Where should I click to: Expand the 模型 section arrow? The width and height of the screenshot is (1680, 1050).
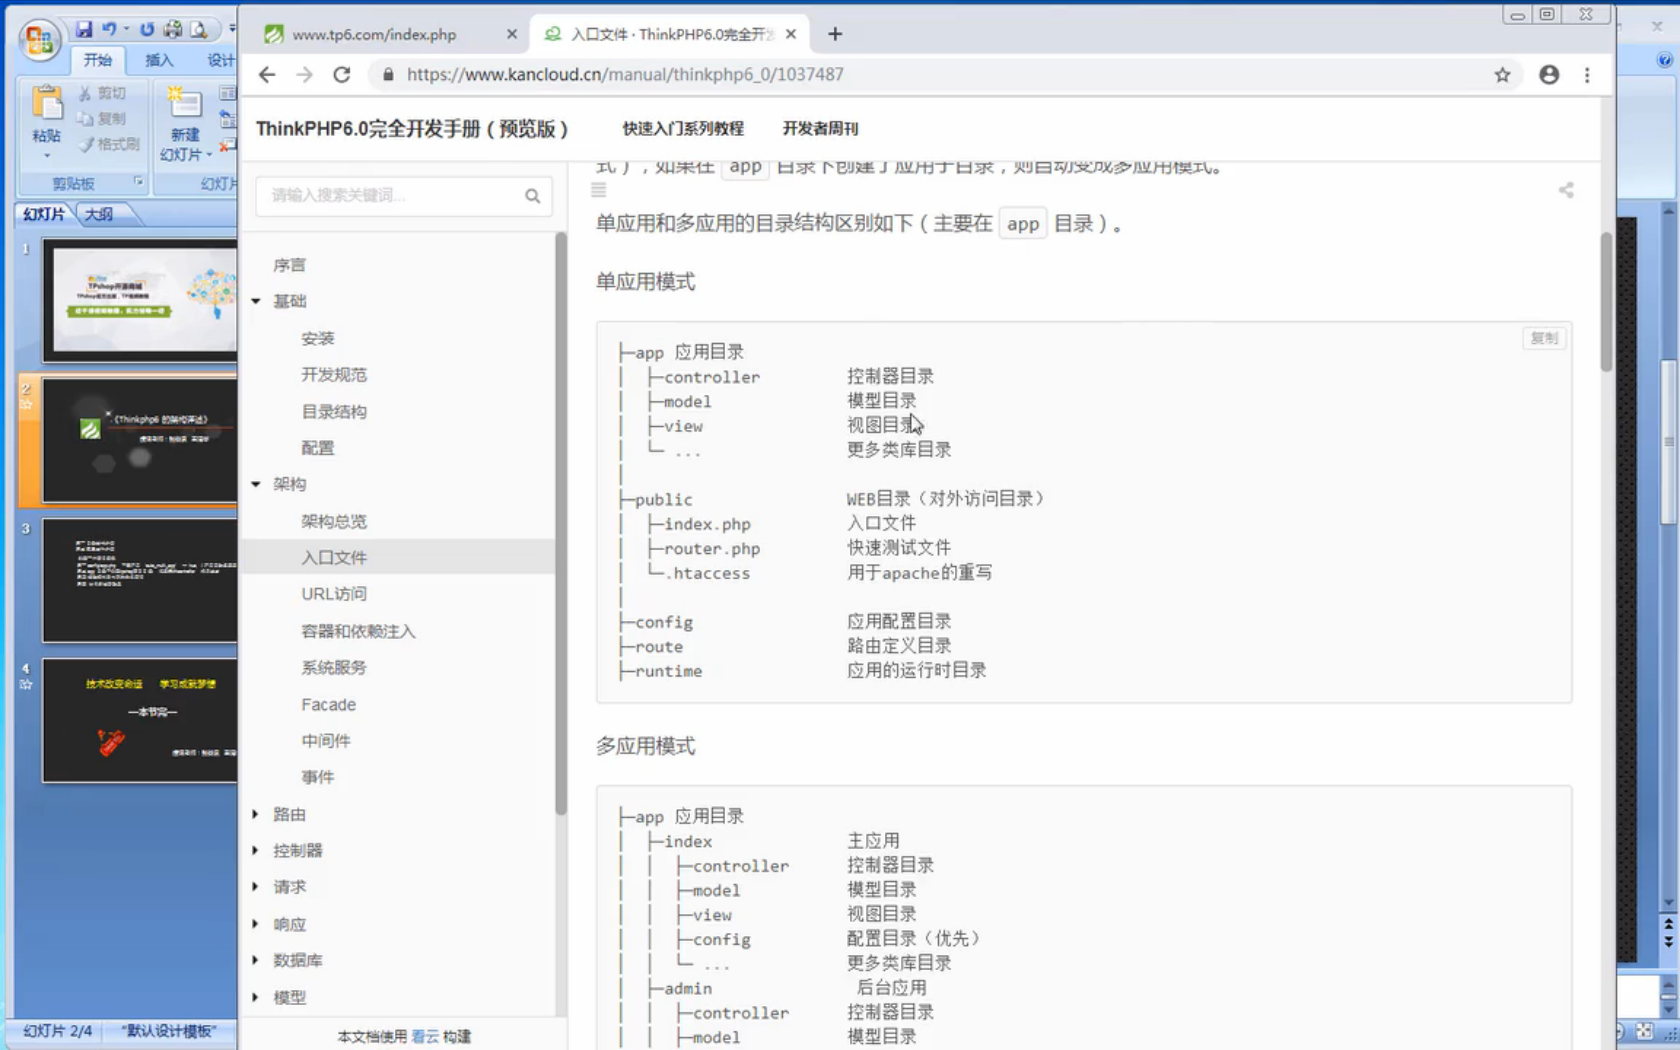[255, 997]
